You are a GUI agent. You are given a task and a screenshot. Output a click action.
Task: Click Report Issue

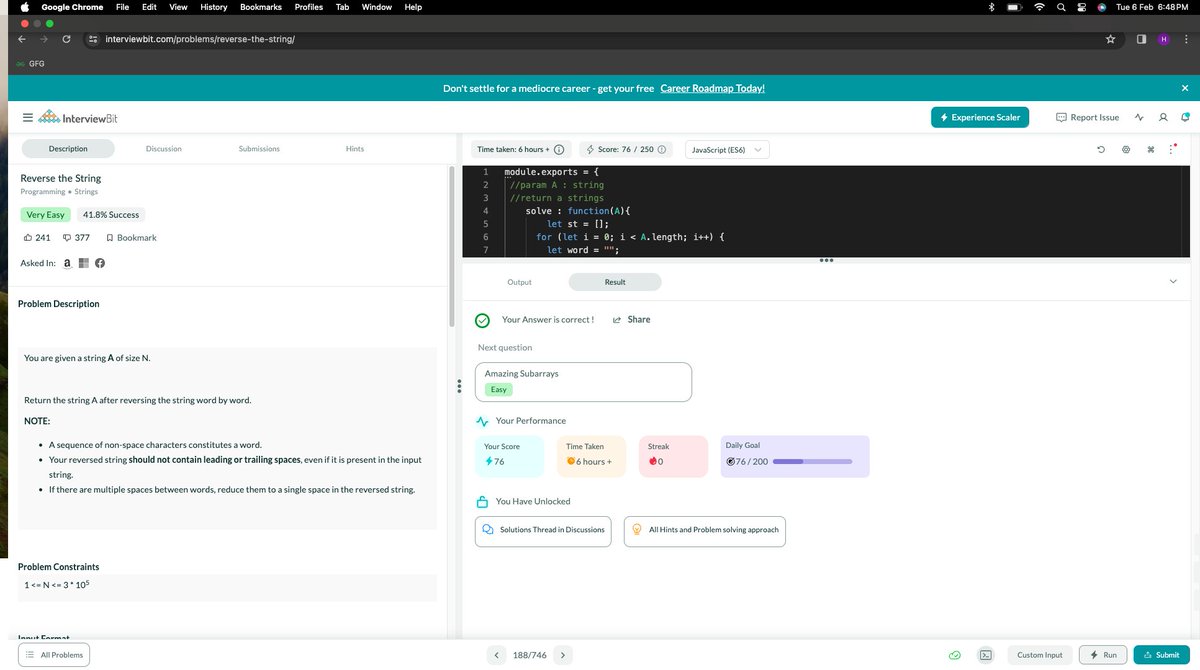click(x=1088, y=117)
